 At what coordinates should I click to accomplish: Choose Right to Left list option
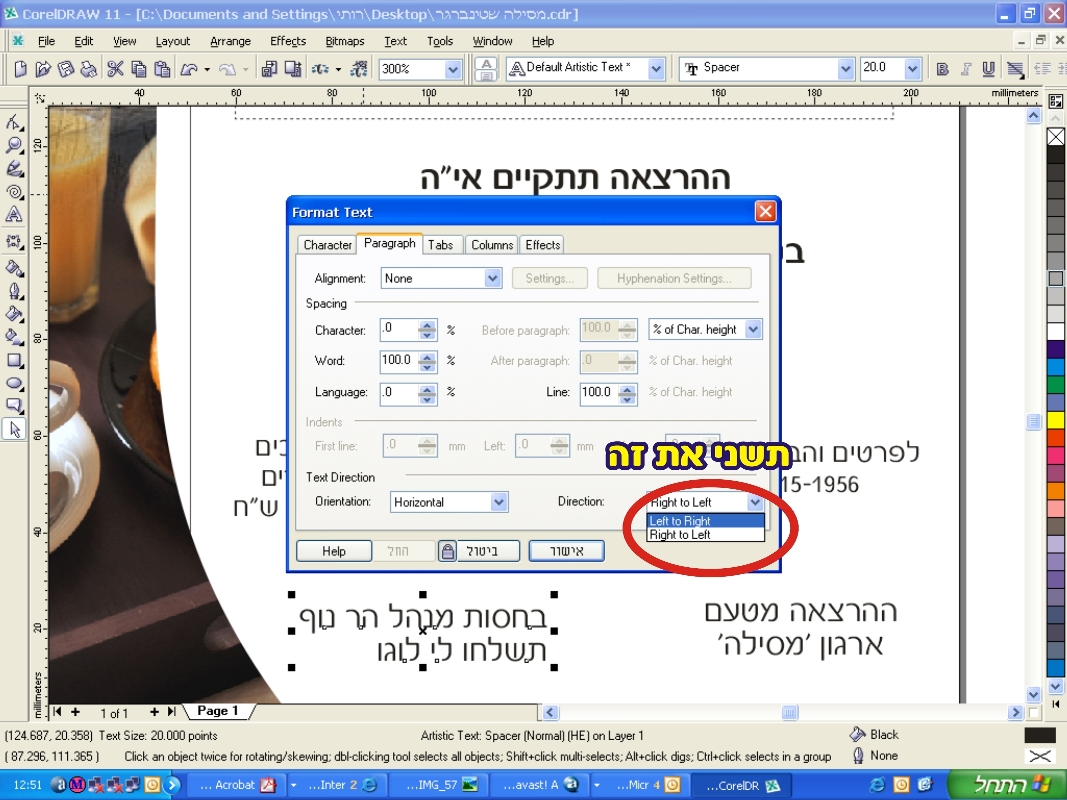pos(706,535)
